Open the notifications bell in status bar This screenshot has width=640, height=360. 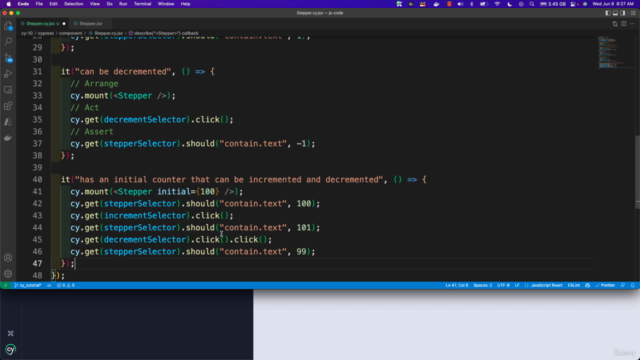coord(632,285)
